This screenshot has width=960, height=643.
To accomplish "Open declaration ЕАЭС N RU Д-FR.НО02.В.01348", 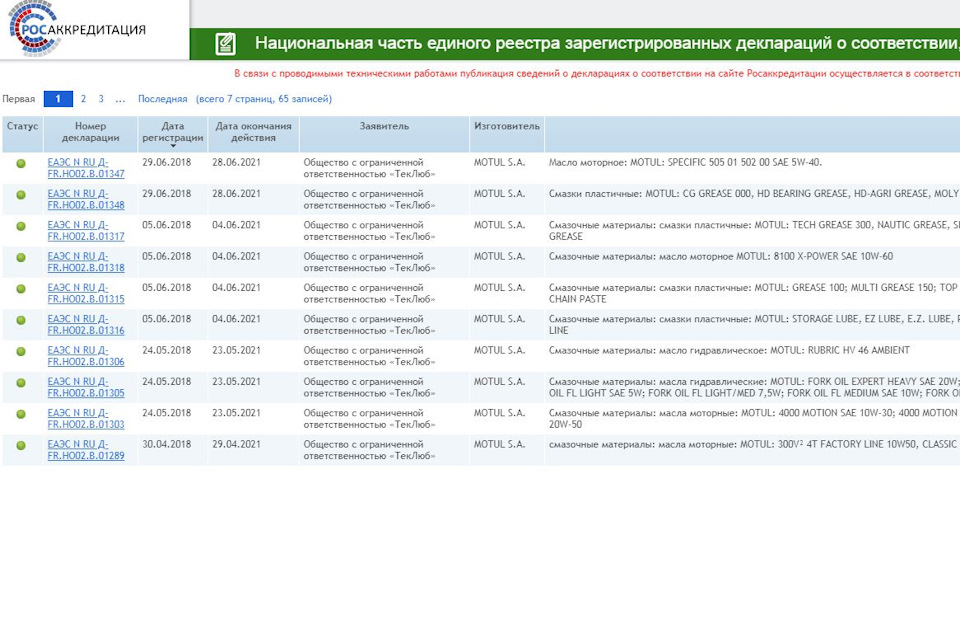I will click(x=86, y=199).
